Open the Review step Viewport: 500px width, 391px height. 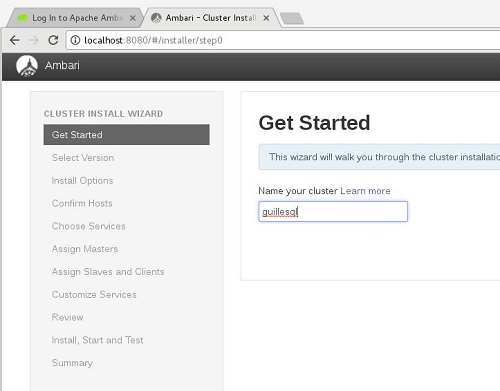[67, 317]
